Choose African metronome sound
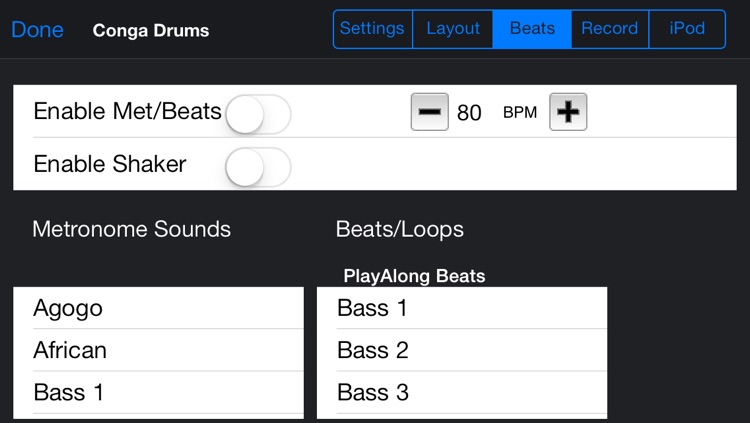750x423 pixels. (x=158, y=350)
